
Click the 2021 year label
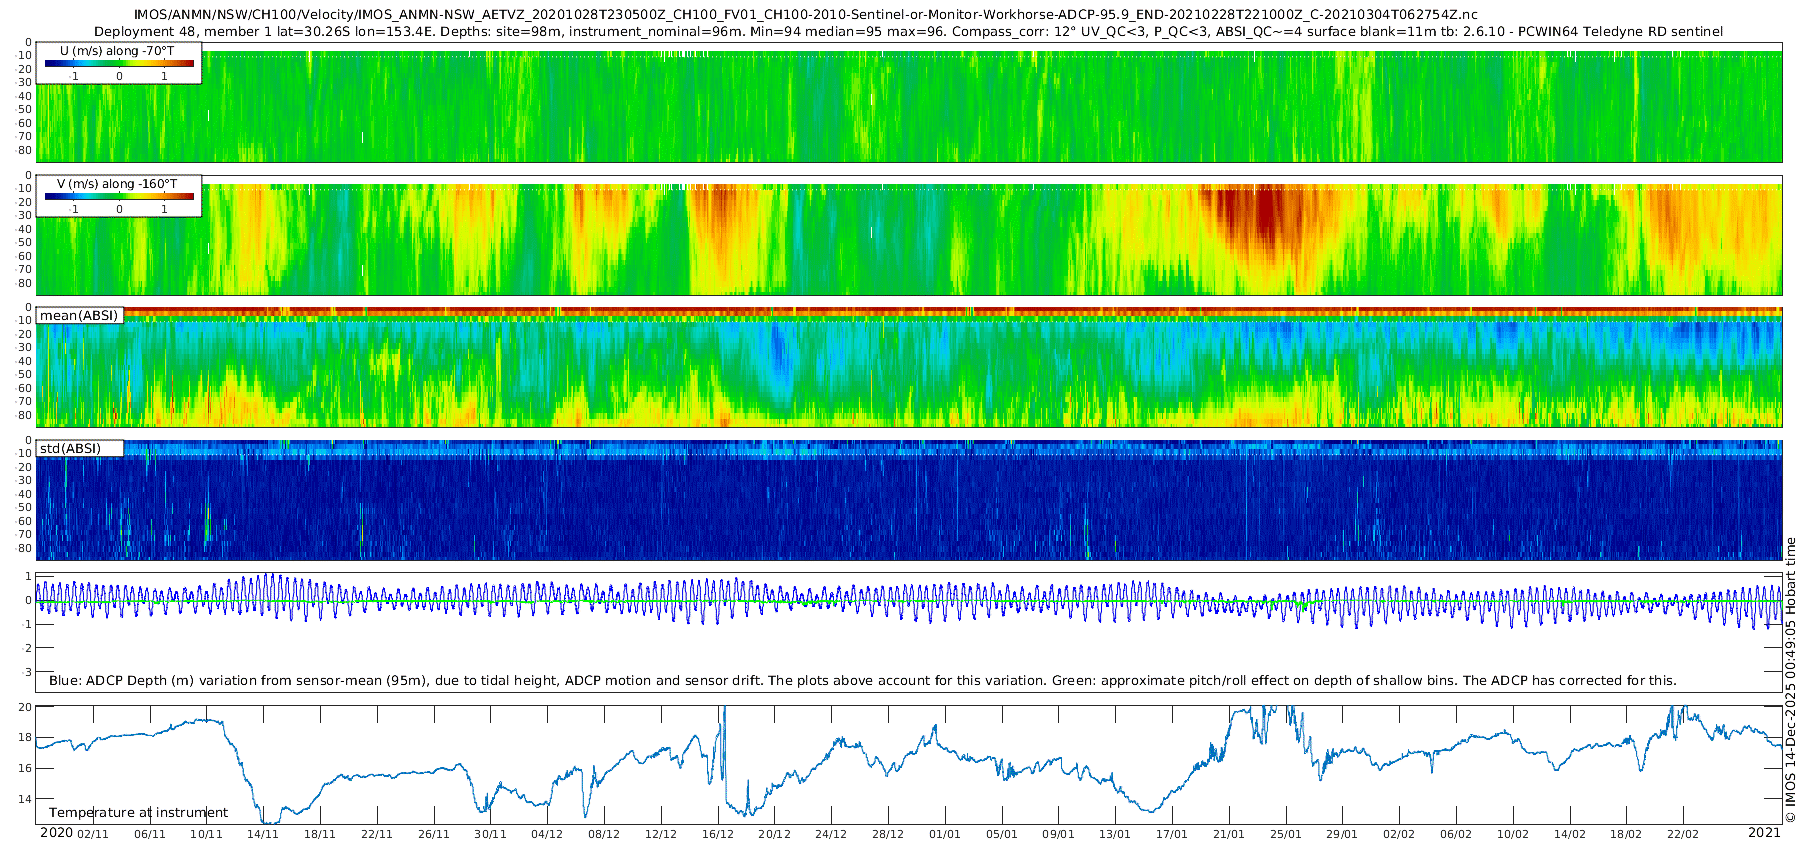pos(1764,833)
